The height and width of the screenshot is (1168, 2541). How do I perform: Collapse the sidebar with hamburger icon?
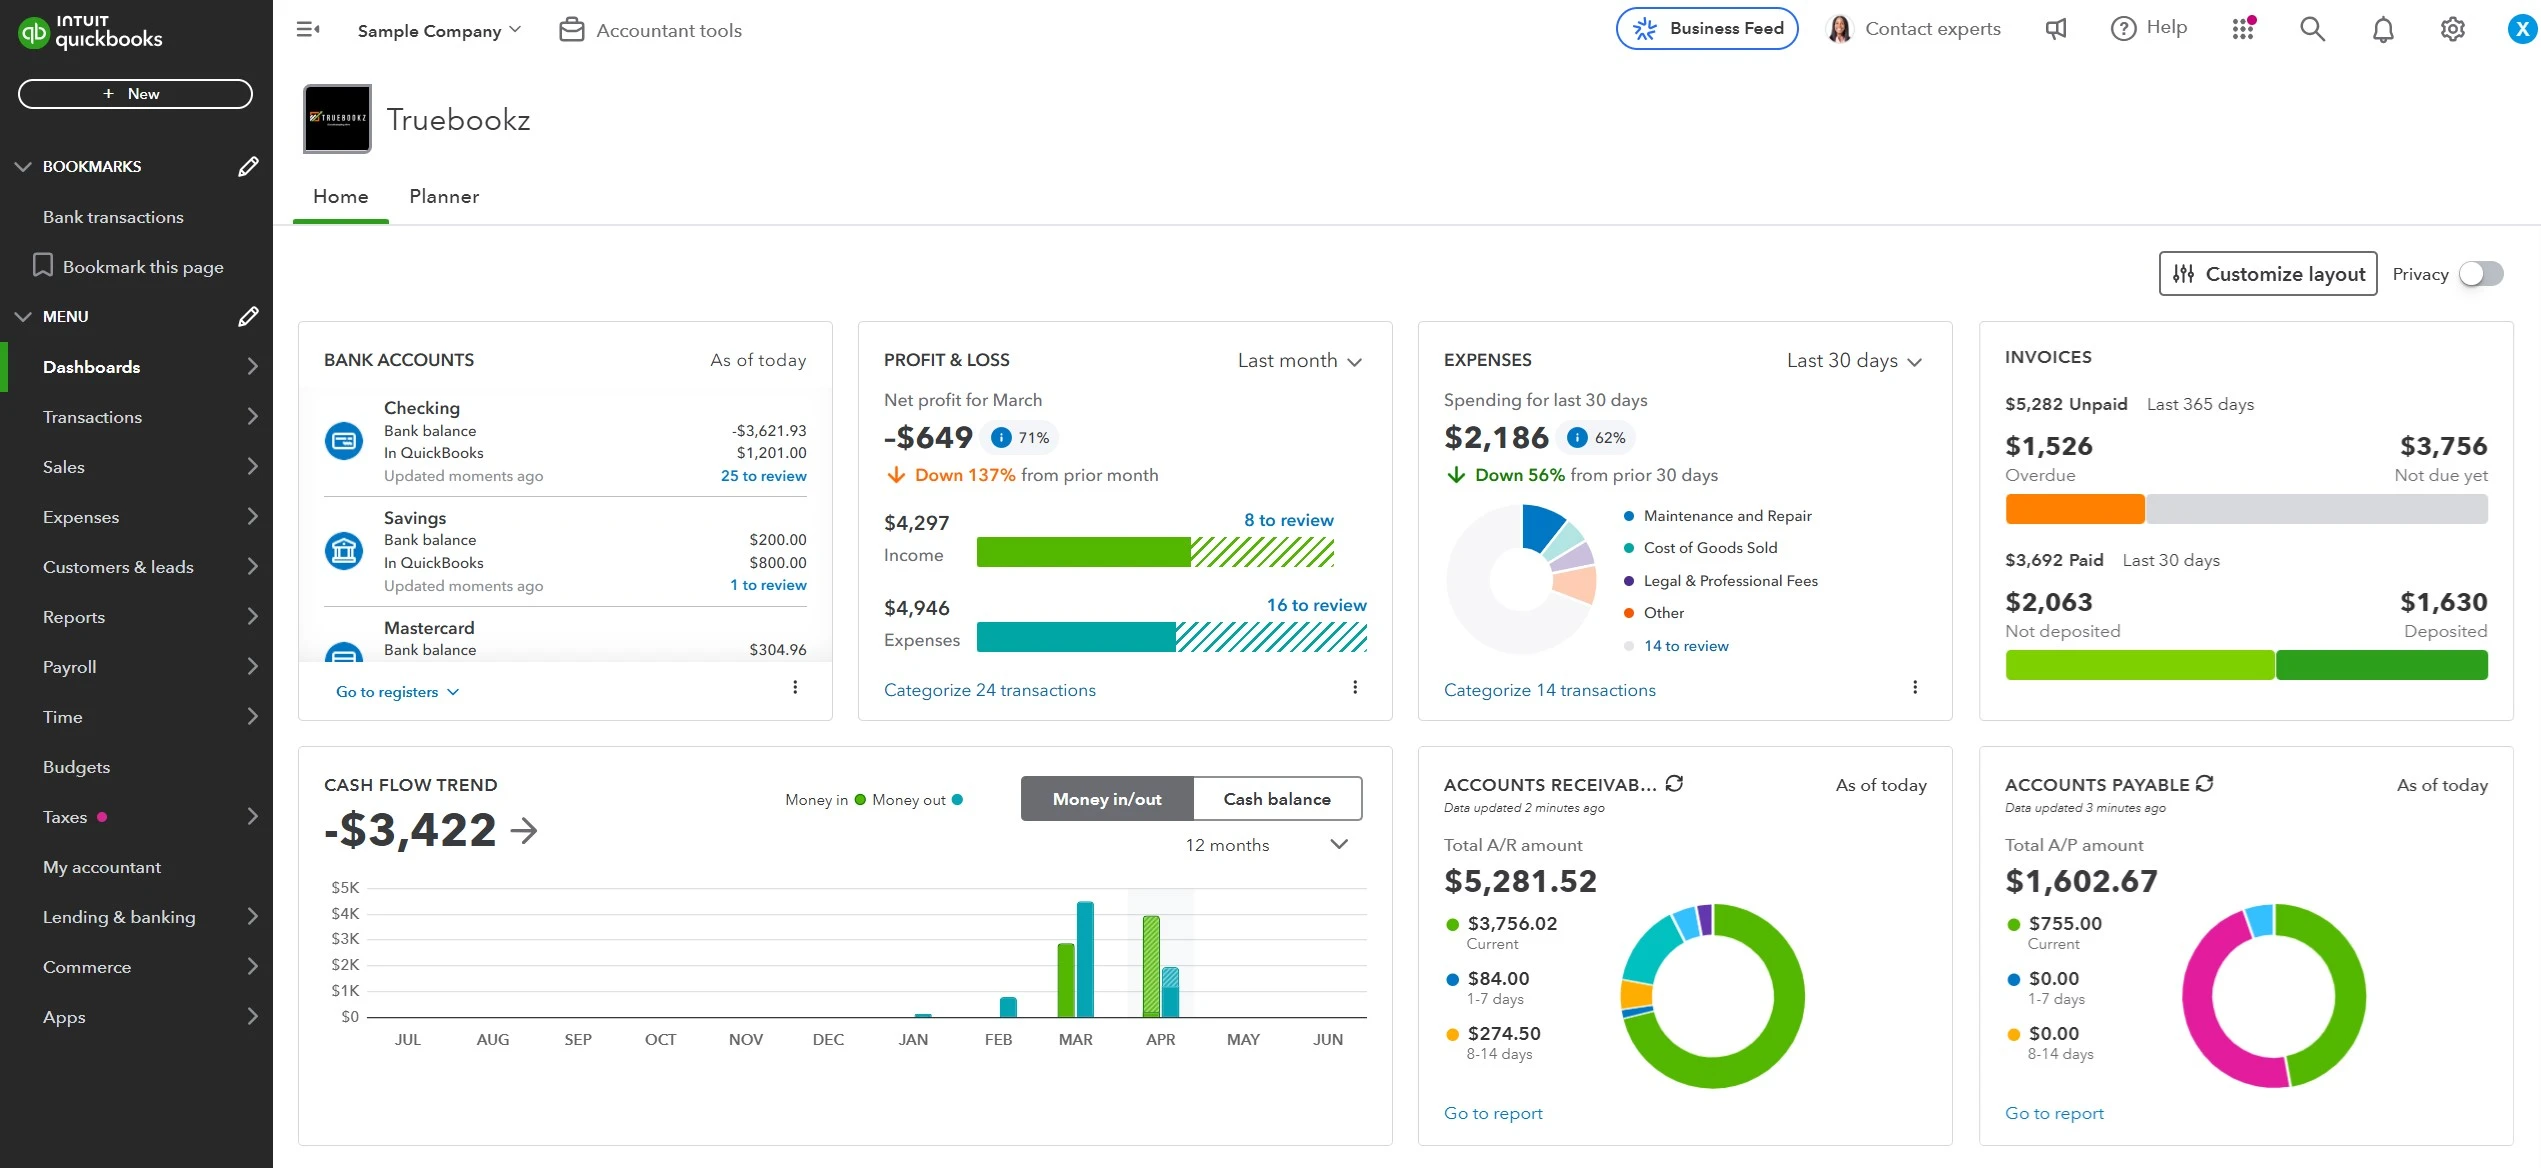coord(308,30)
